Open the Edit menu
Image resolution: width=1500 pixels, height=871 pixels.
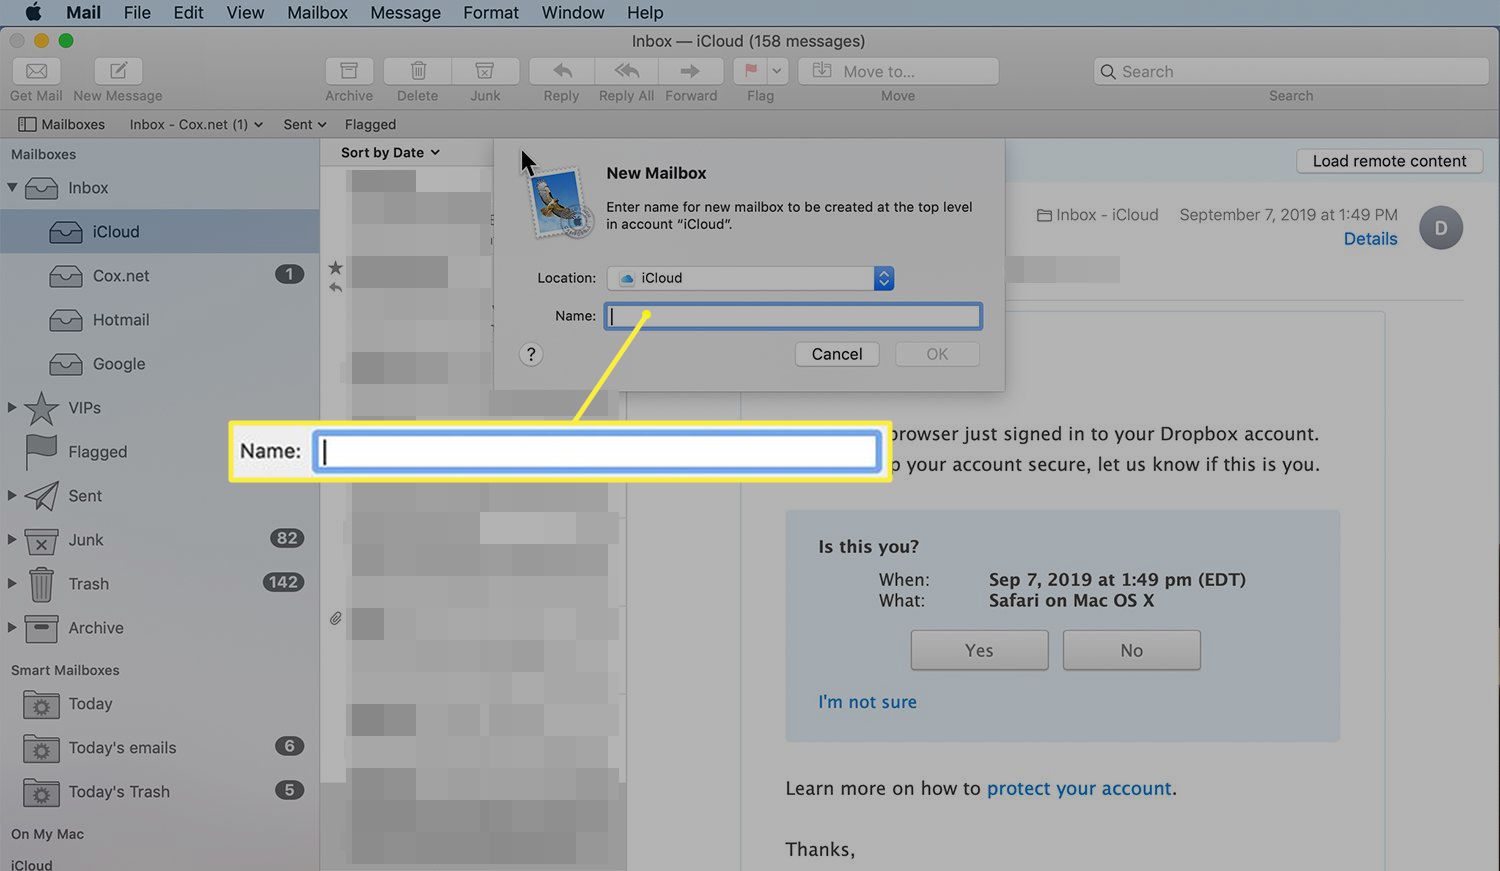point(188,12)
